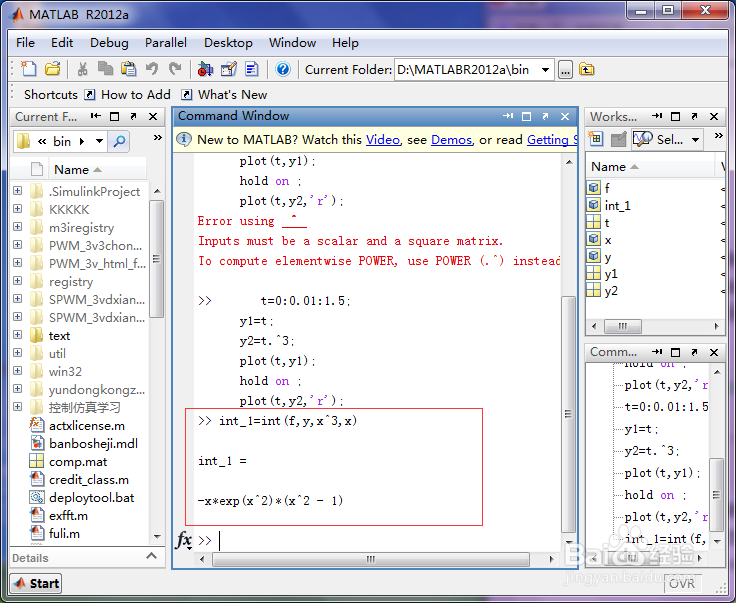Click the Video link
The width and height of the screenshot is (736, 603).
383,140
